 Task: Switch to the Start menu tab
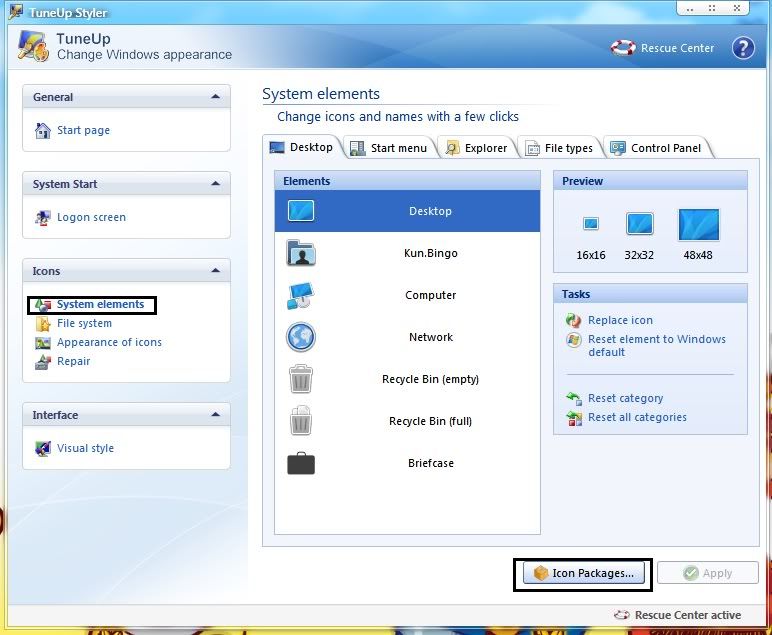(x=388, y=148)
